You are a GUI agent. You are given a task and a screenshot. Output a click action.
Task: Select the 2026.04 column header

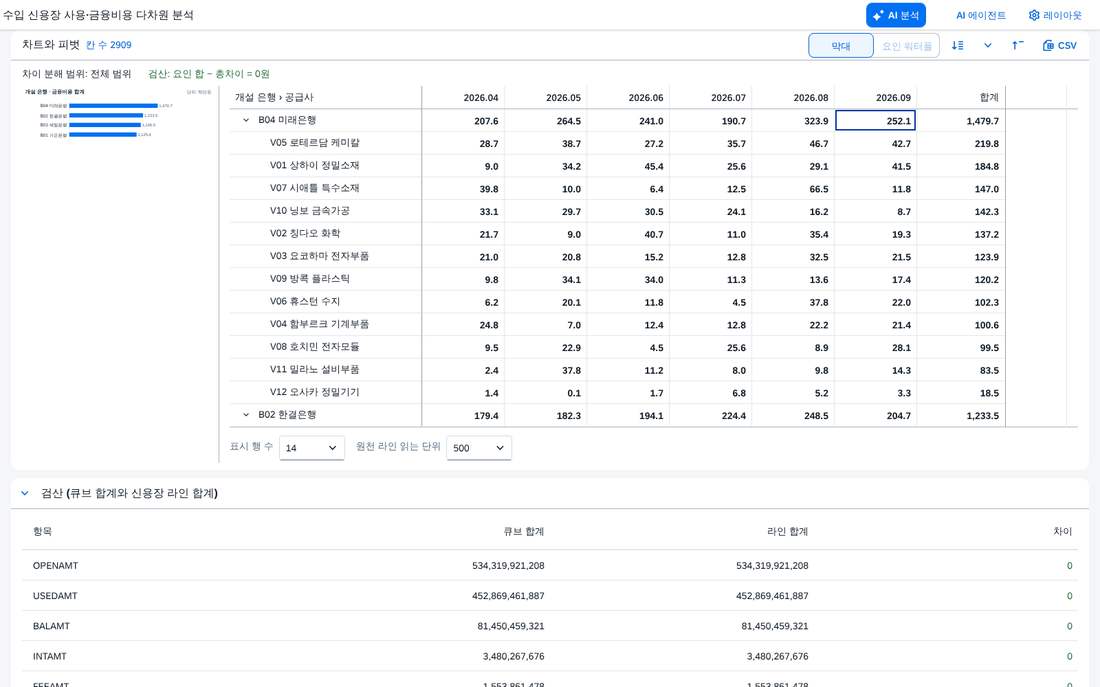click(481, 98)
